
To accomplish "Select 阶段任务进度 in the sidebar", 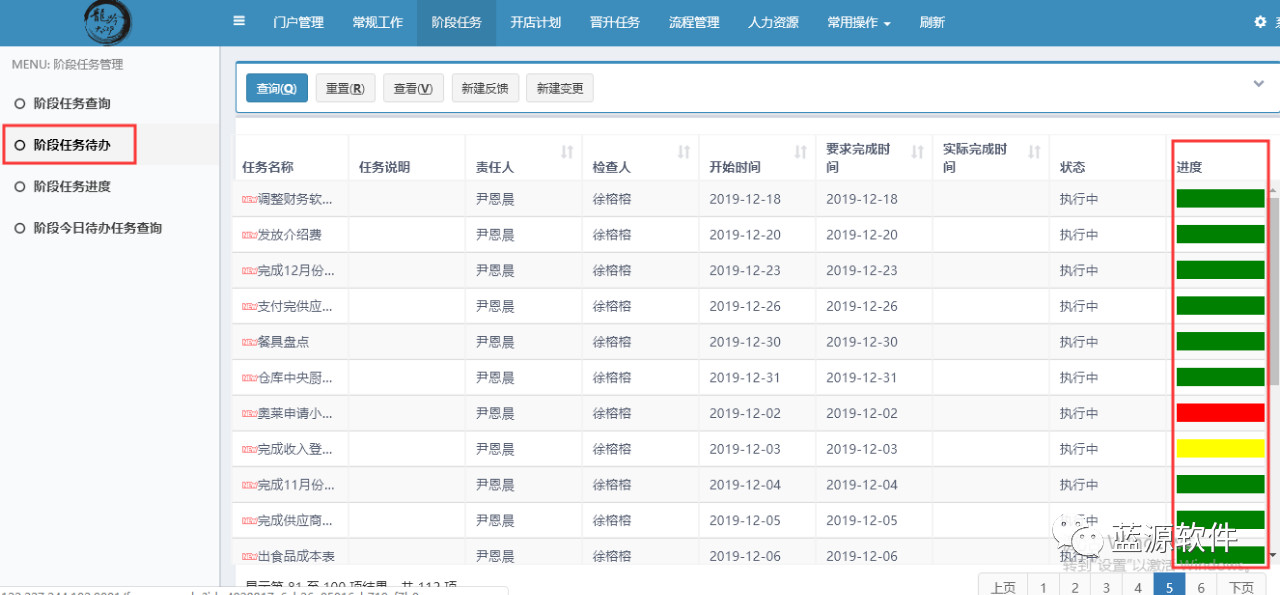I will tap(71, 186).
